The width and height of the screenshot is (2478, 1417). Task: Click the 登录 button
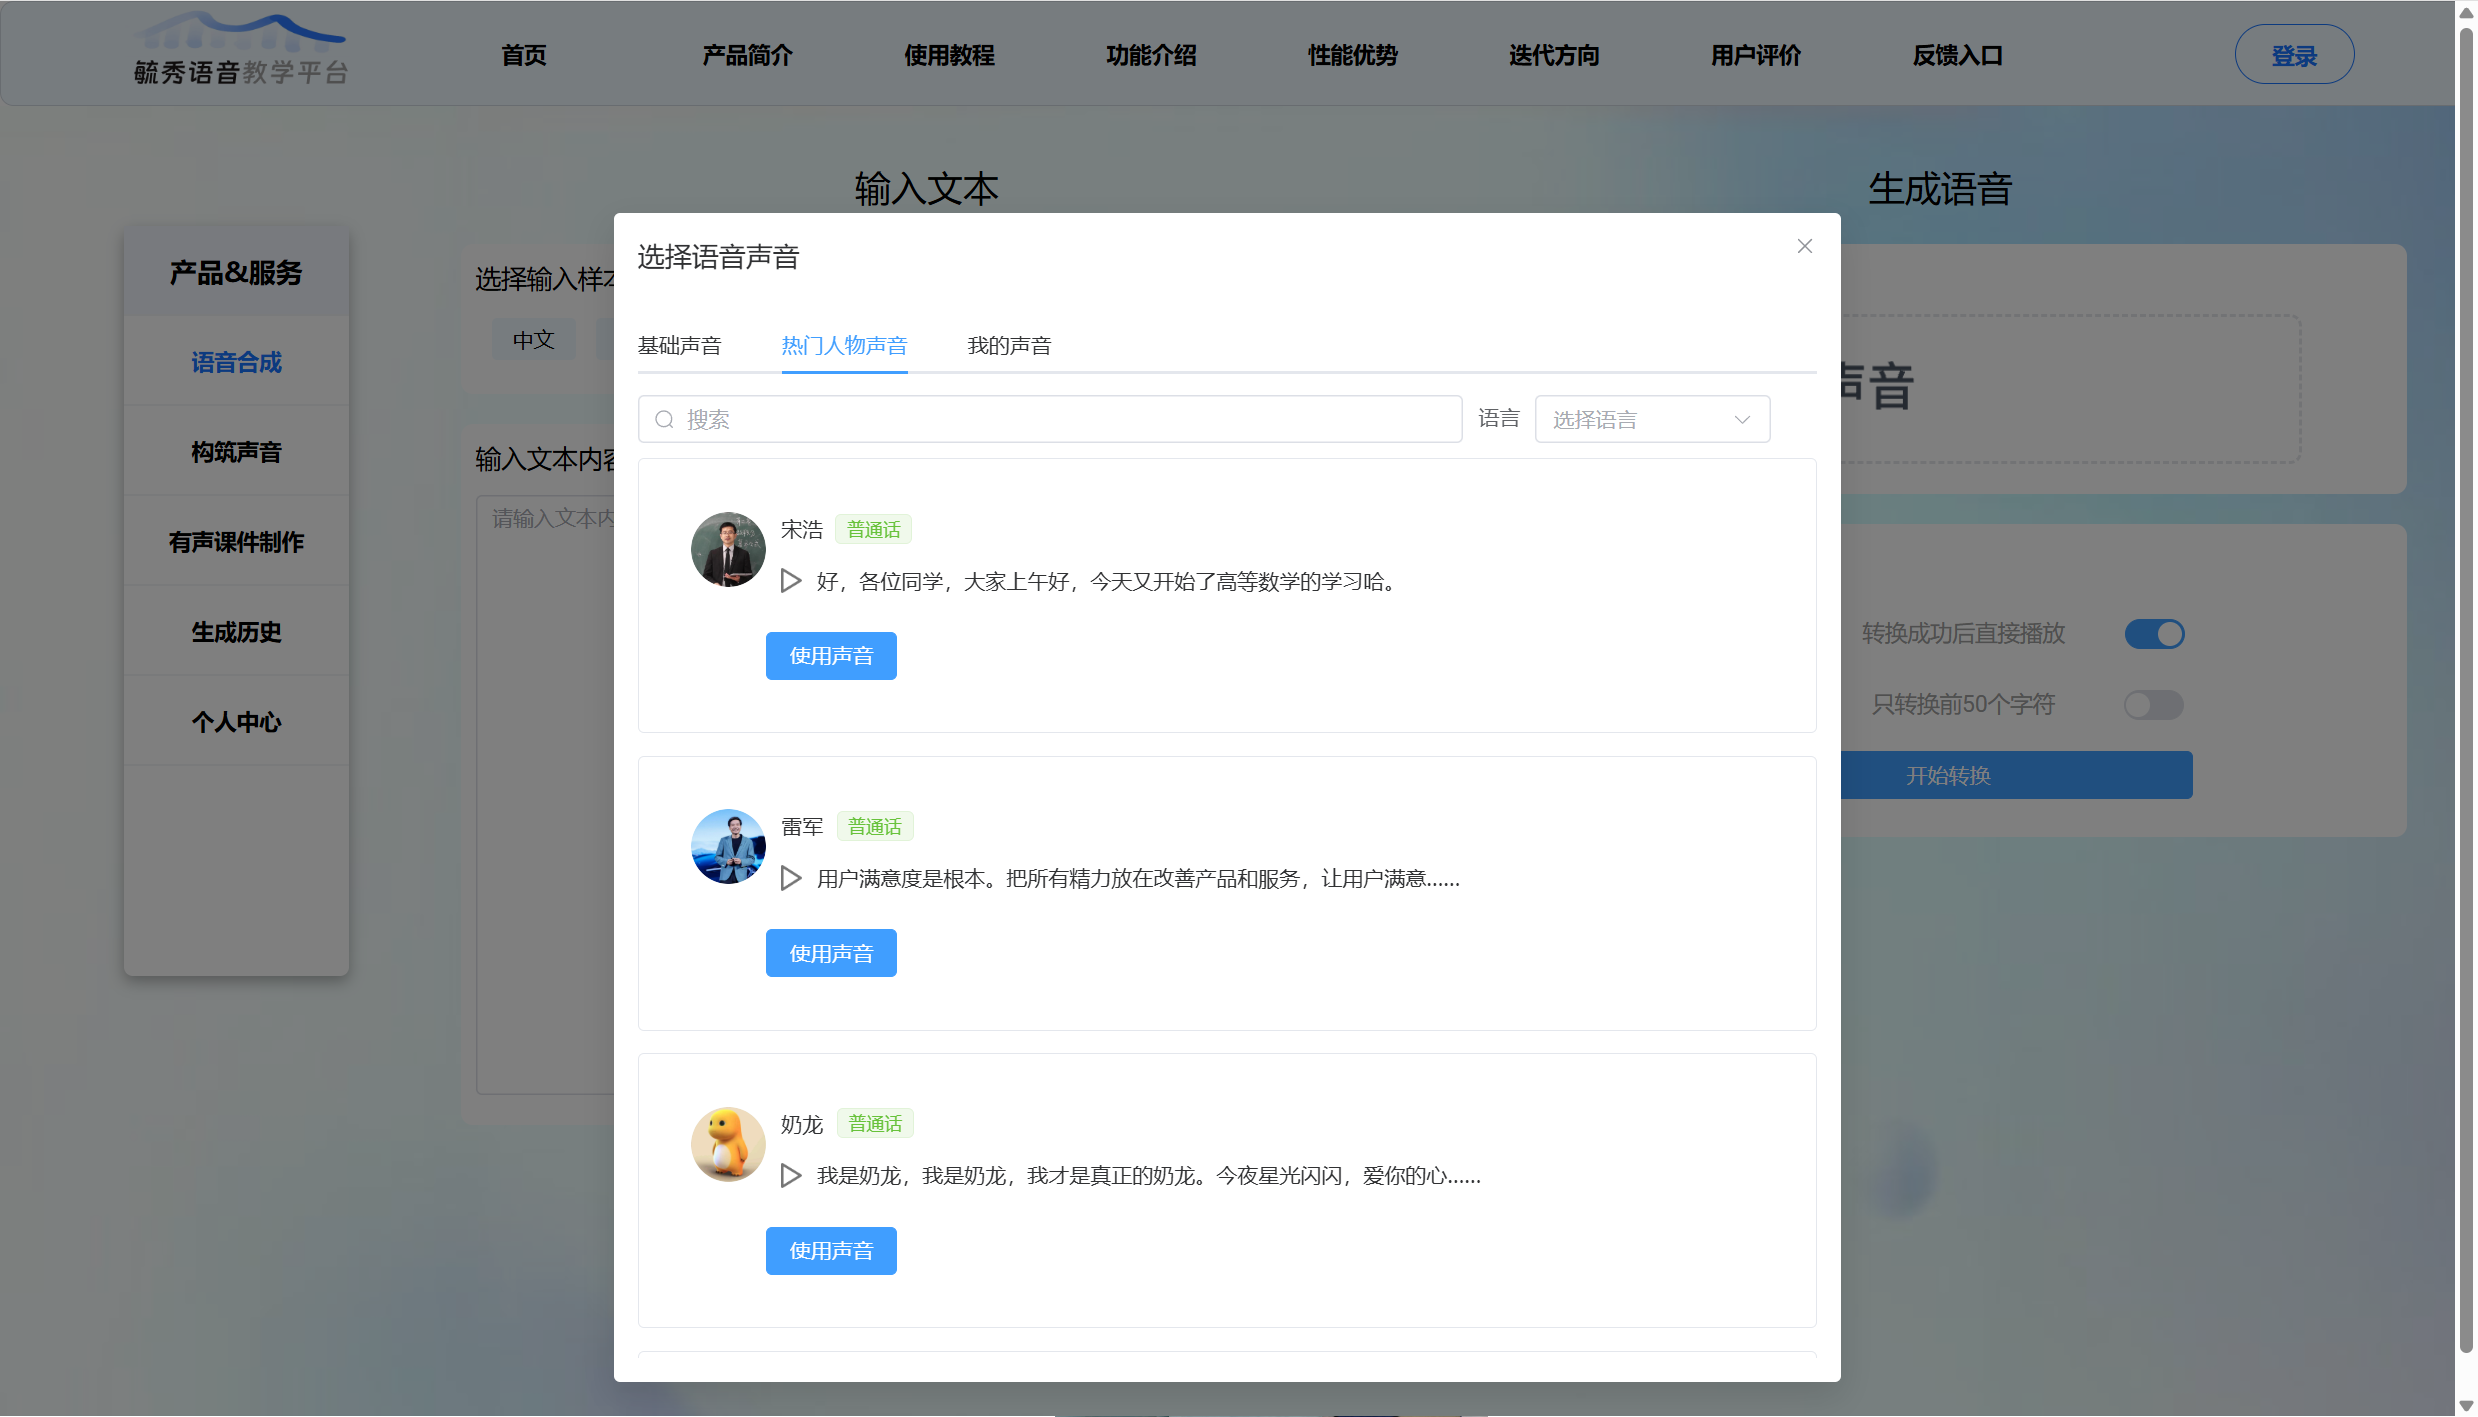pyautogui.click(x=2294, y=54)
